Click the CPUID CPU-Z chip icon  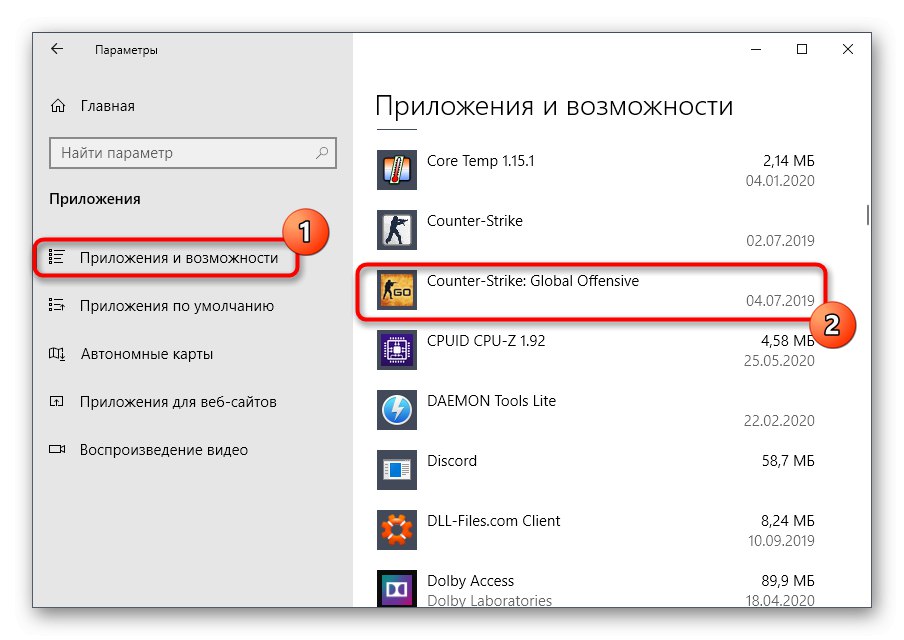pyautogui.click(x=397, y=350)
